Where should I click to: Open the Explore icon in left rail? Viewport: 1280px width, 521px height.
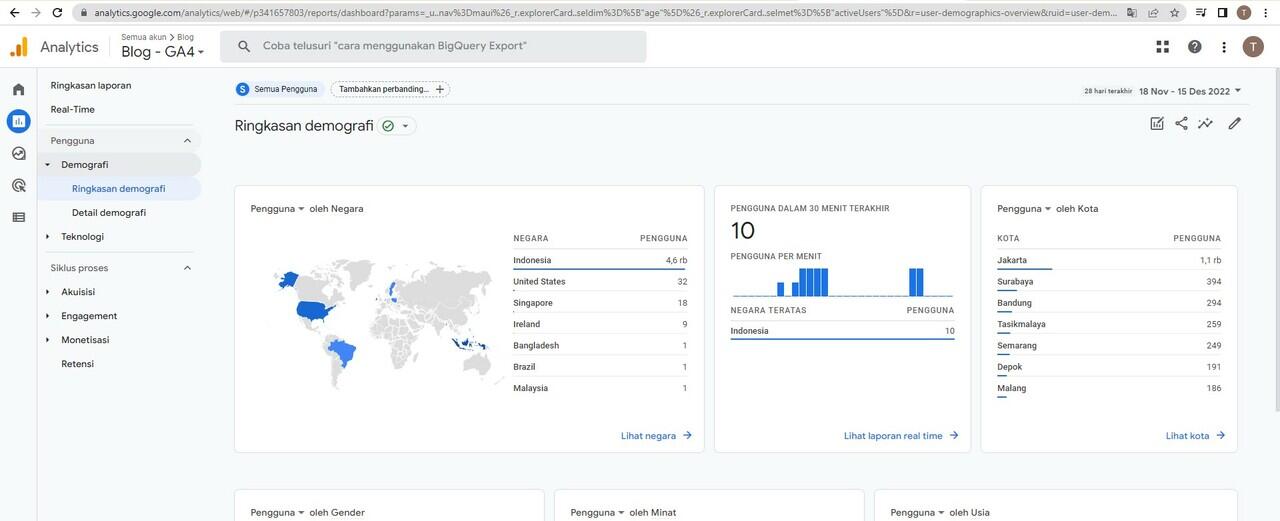(x=18, y=153)
